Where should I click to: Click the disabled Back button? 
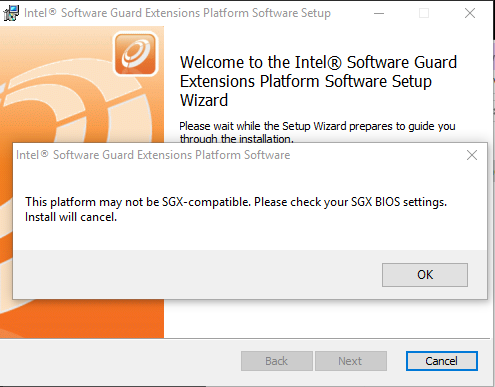277,361
